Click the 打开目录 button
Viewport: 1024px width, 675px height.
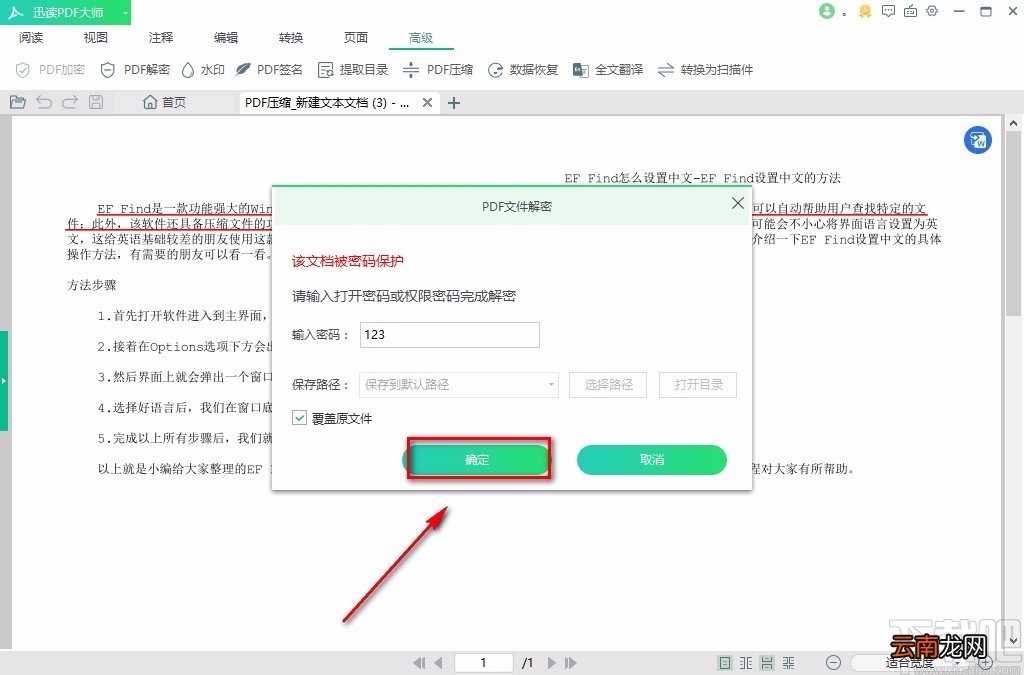(698, 385)
